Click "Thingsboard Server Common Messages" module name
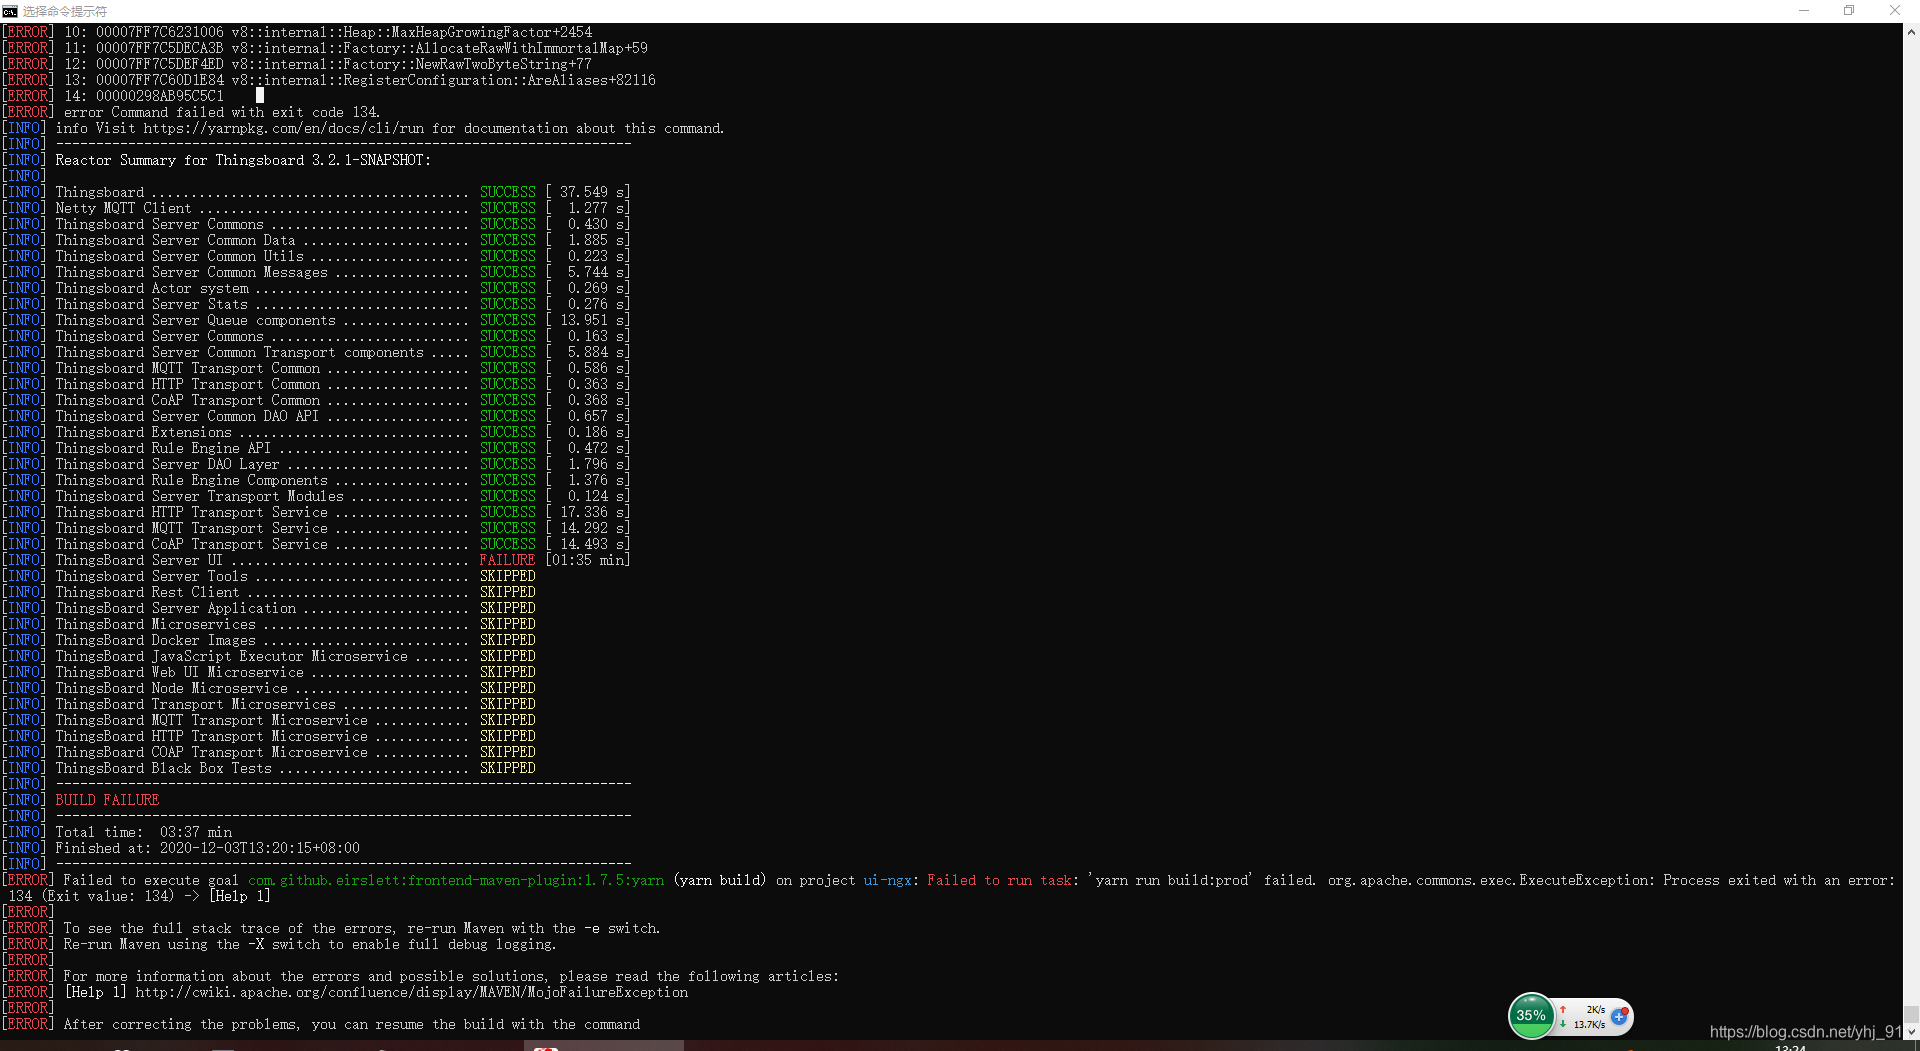The height and width of the screenshot is (1051, 1920). [x=191, y=272]
